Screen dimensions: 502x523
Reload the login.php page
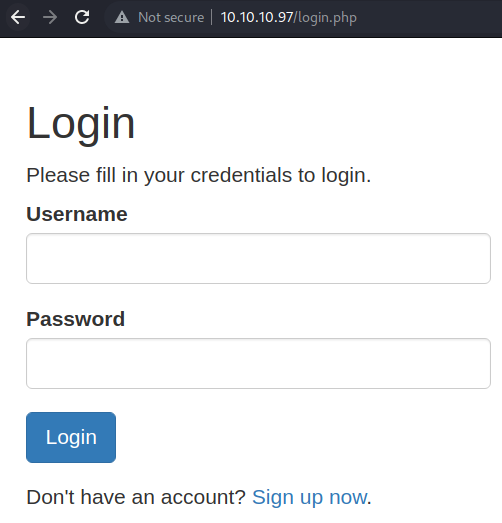pyautogui.click(x=82, y=17)
